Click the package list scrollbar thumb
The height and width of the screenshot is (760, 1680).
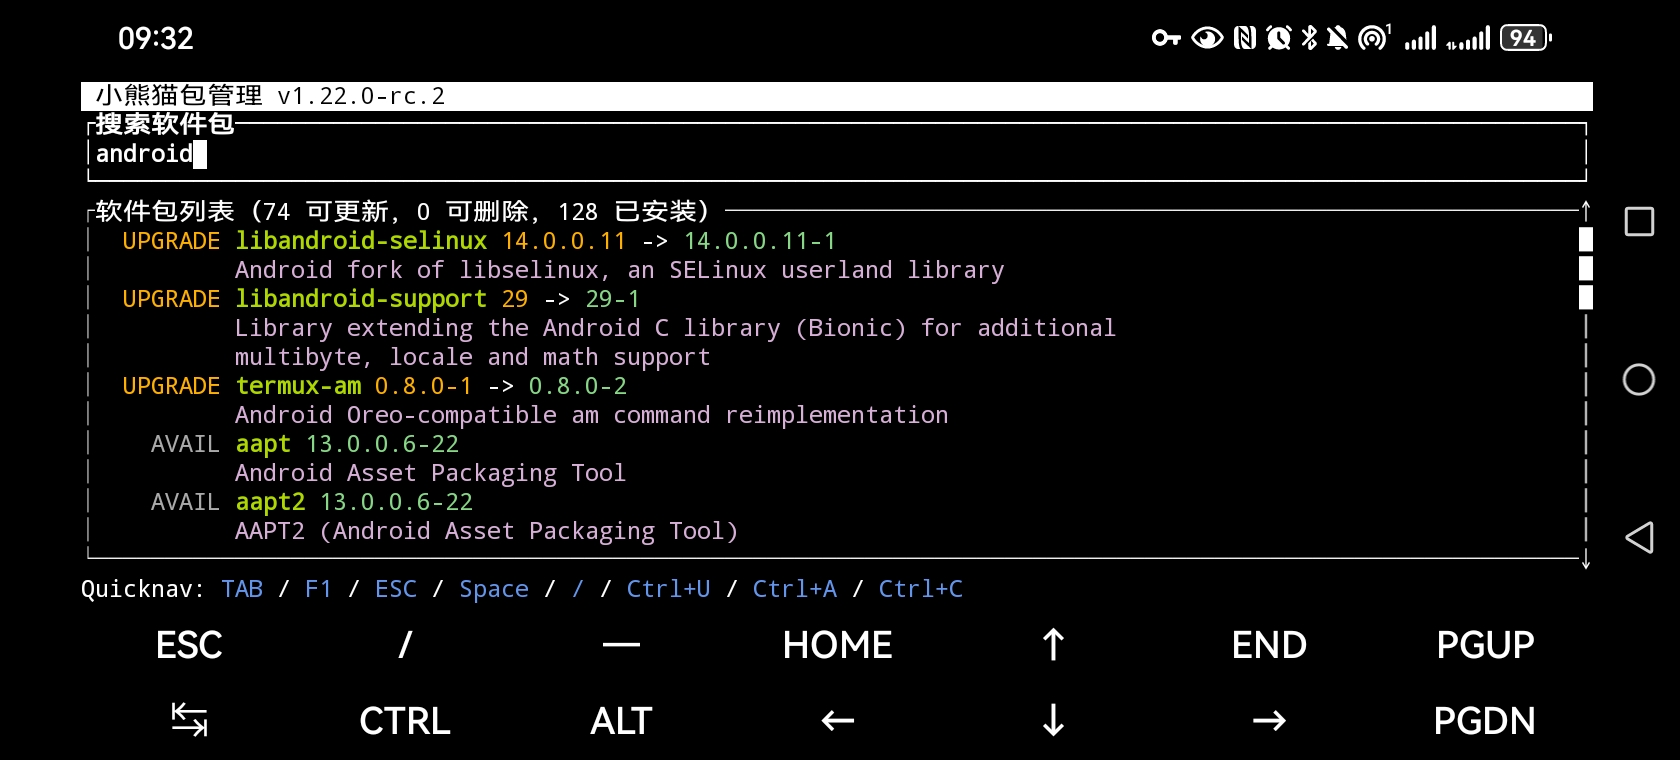(1585, 268)
